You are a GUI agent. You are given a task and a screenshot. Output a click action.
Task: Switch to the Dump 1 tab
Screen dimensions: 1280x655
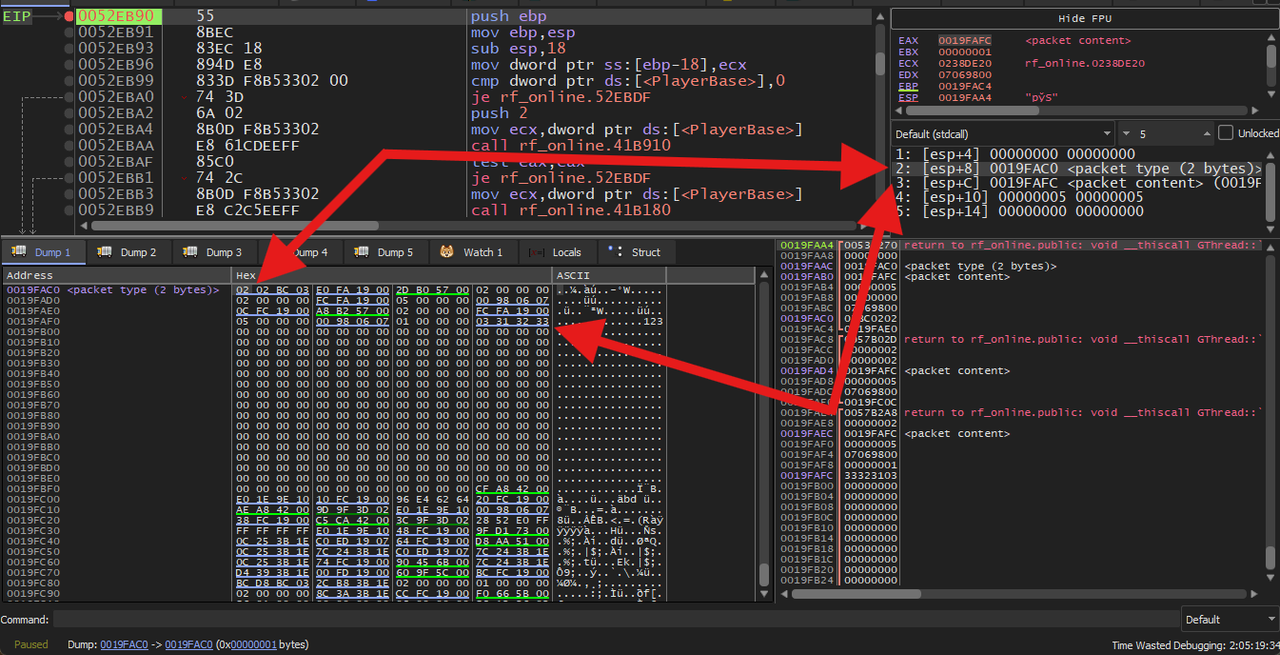tap(44, 252)
